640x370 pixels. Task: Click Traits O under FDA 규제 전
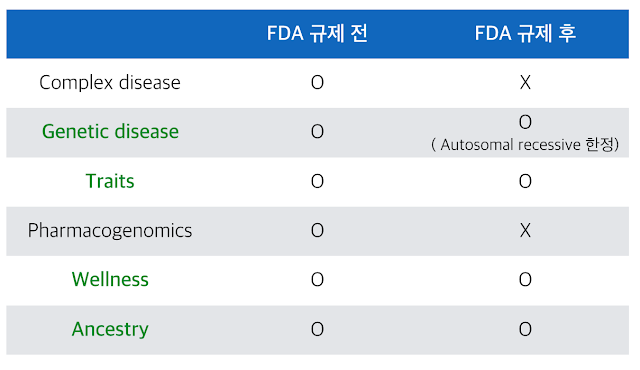pos(317,182)
